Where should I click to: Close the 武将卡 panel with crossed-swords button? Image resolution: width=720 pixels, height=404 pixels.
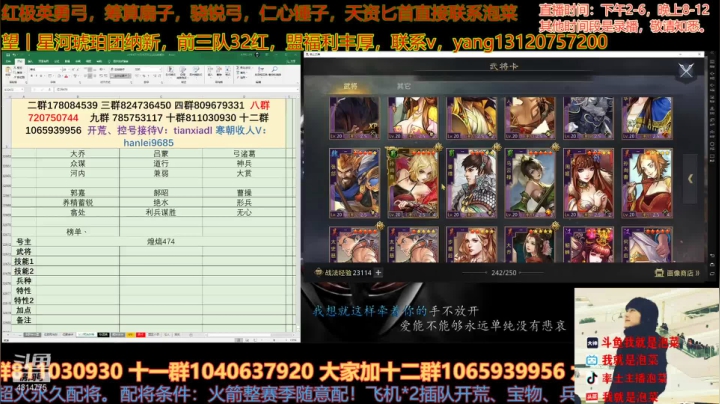(x=686, y=71)
